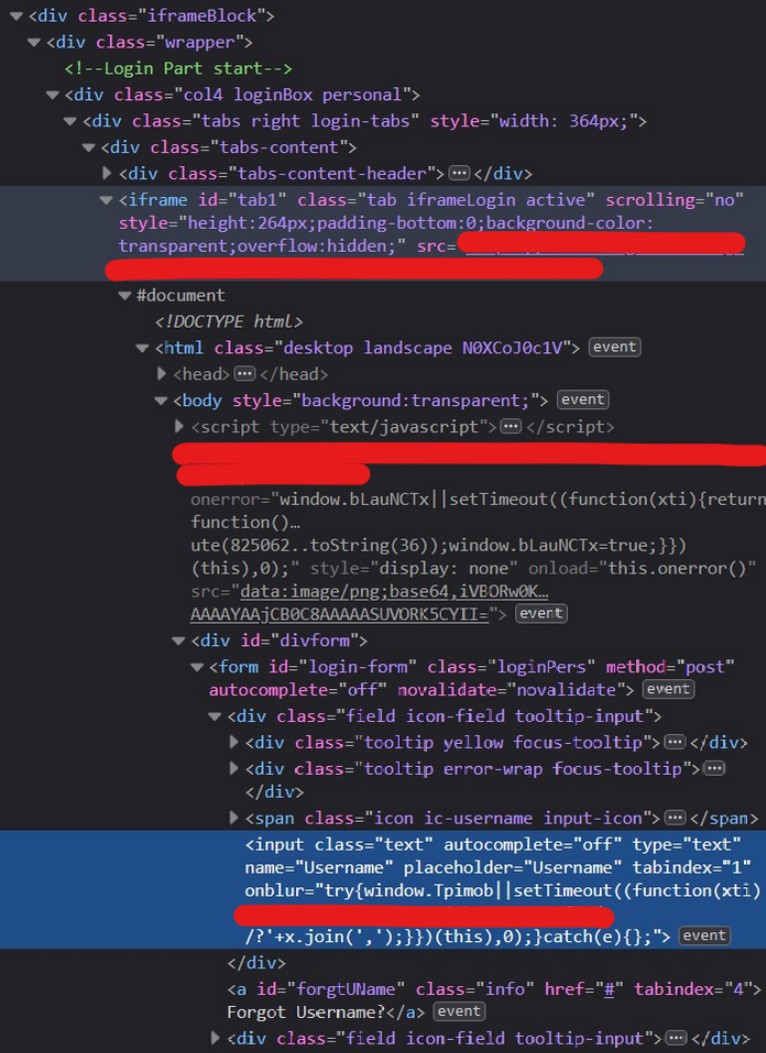Click event badge after Forgot Username link
The width and height of the screenshot is (766, 1053).
(x=459, y=1011)
